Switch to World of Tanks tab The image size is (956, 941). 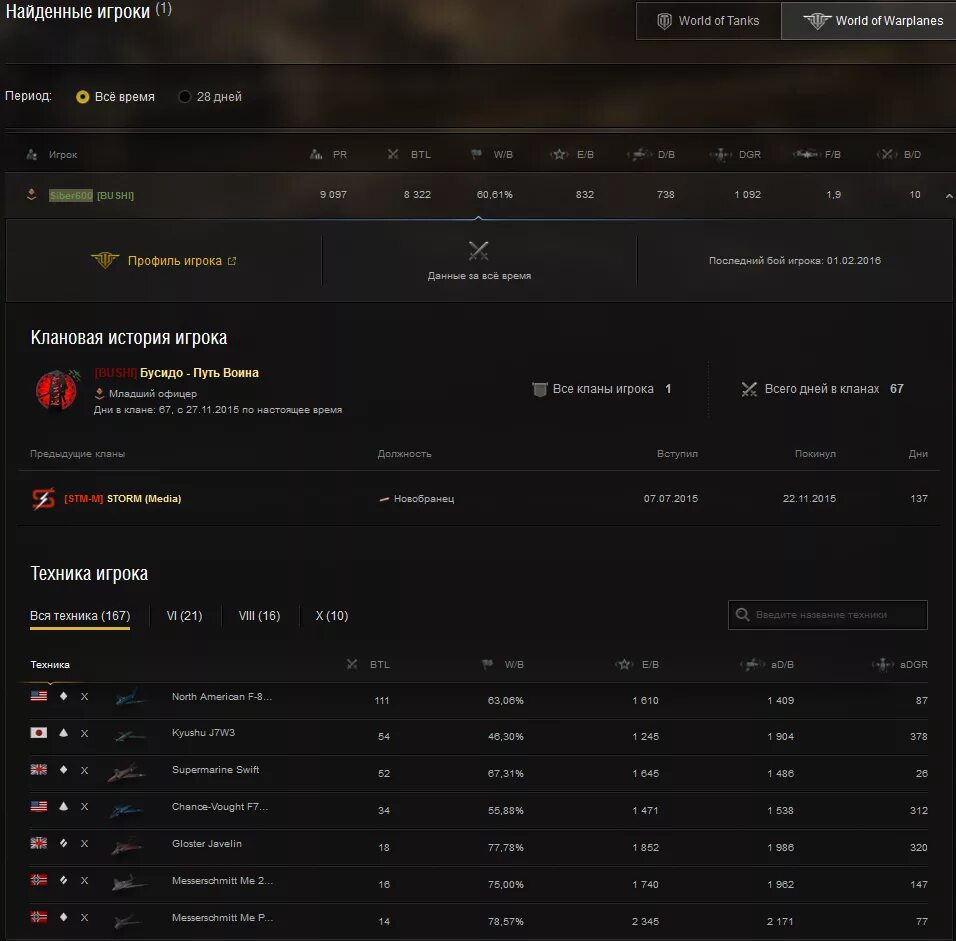[x=708, y=21]
